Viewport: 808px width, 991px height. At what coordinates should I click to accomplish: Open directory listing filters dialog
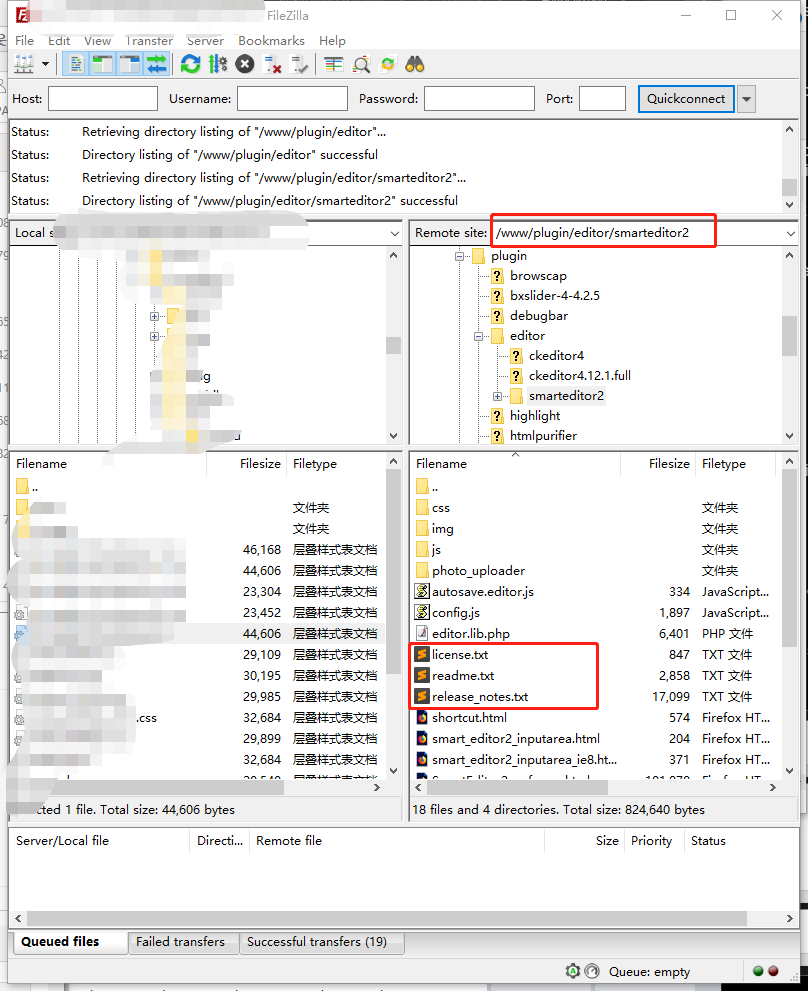(x=333, y=64)
